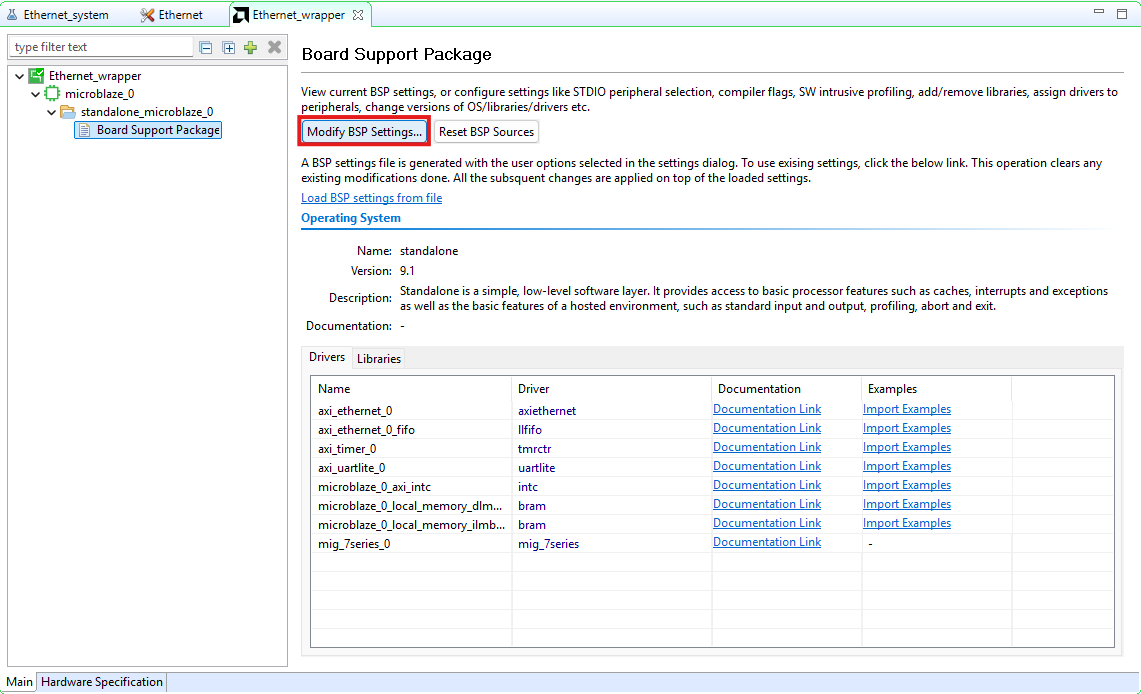Open Load BSP settings from file link
This screenshot has height=694, width=1141.
pyautogui.click(x=371, y=198)
